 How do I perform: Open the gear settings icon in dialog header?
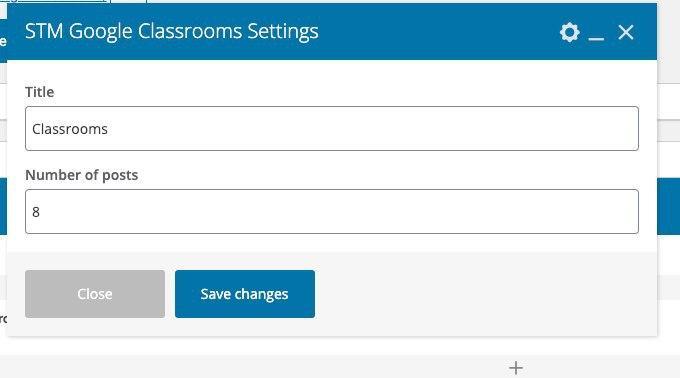[569, 32]
